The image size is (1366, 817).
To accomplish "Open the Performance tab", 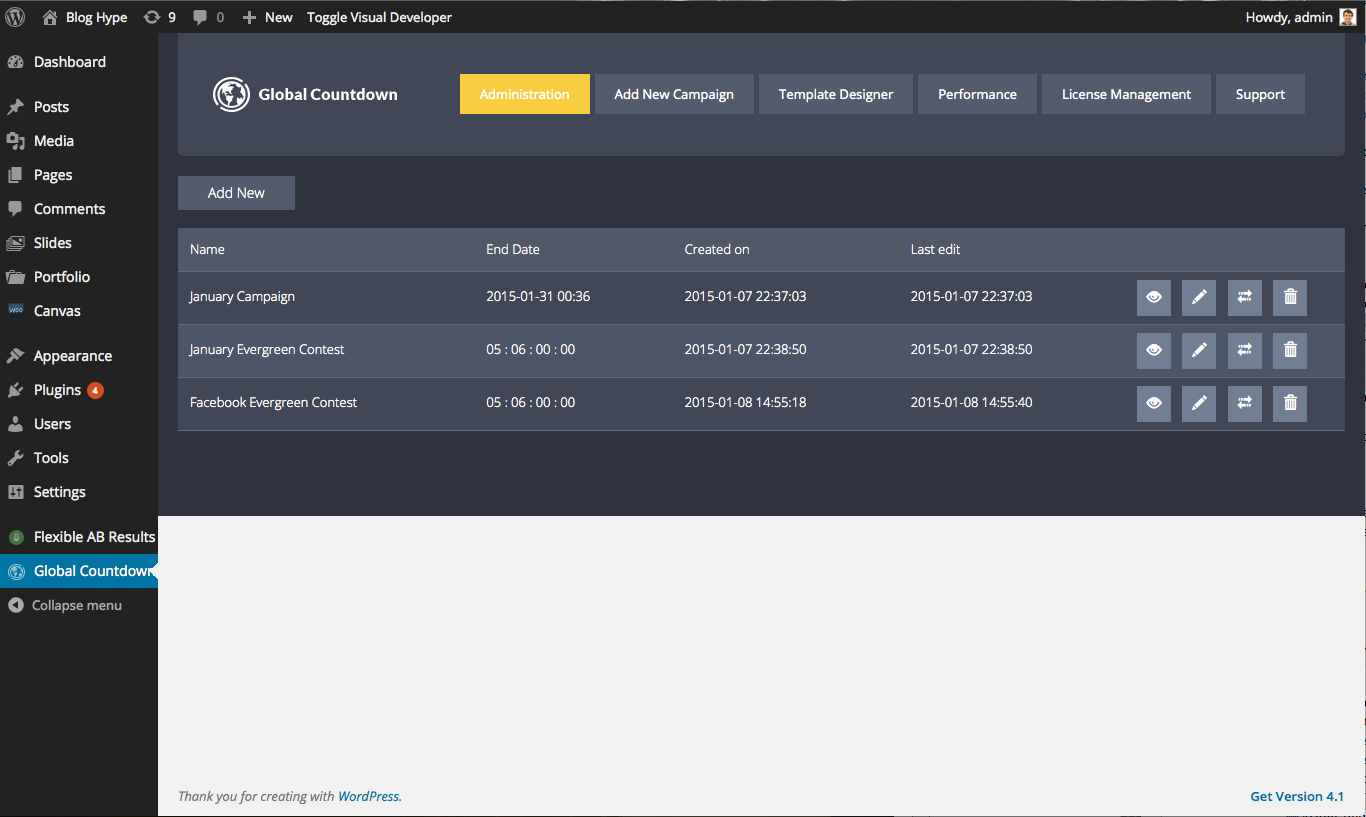I will (x=977, y=94).
